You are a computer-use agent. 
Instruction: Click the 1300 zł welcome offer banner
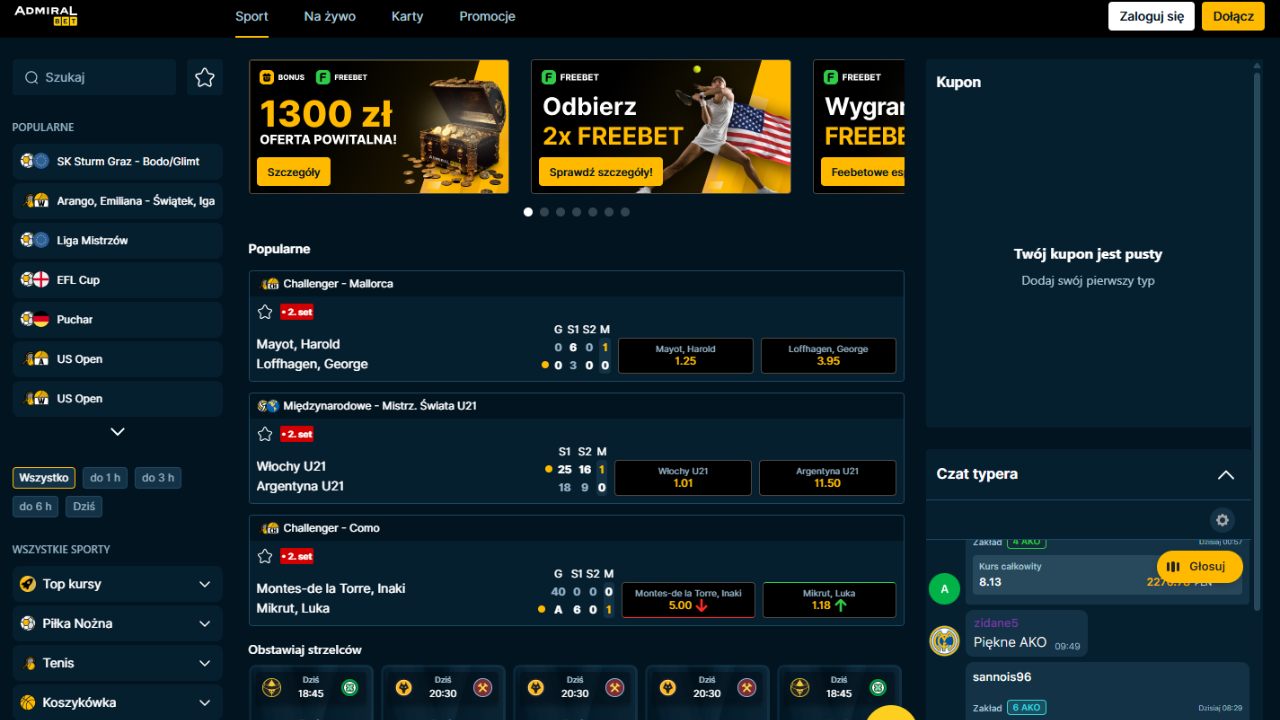[379, 127]
